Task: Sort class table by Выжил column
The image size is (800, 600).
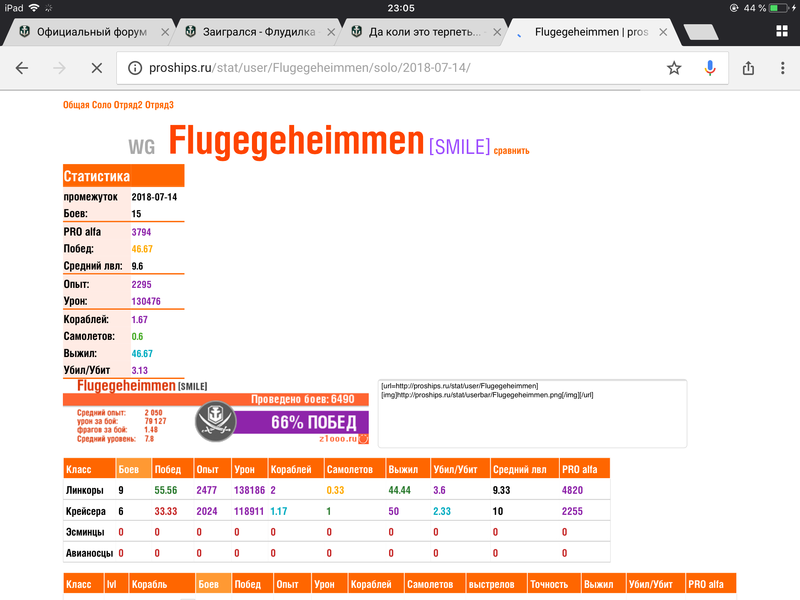Action: pos(408,469)
